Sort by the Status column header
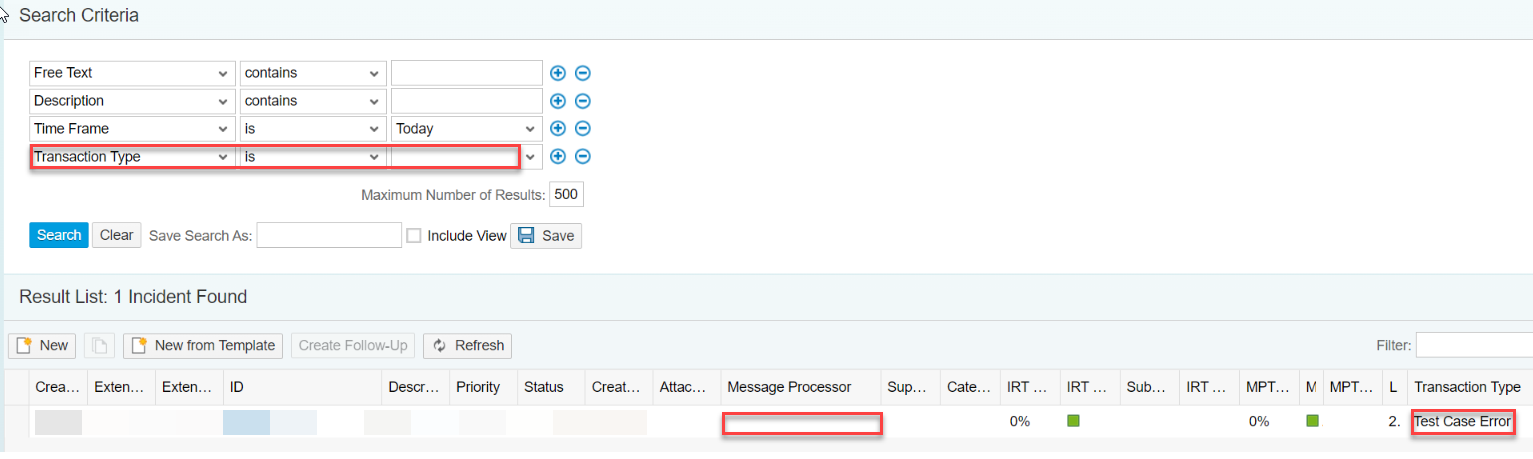This screenshot has height=459, width=1533. coord(551,387)
